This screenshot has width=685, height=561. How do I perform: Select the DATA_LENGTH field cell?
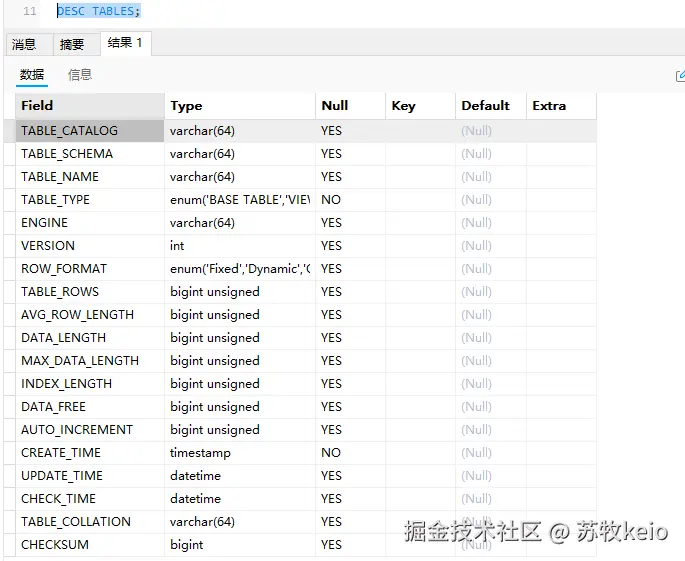[x=90, y=338]
